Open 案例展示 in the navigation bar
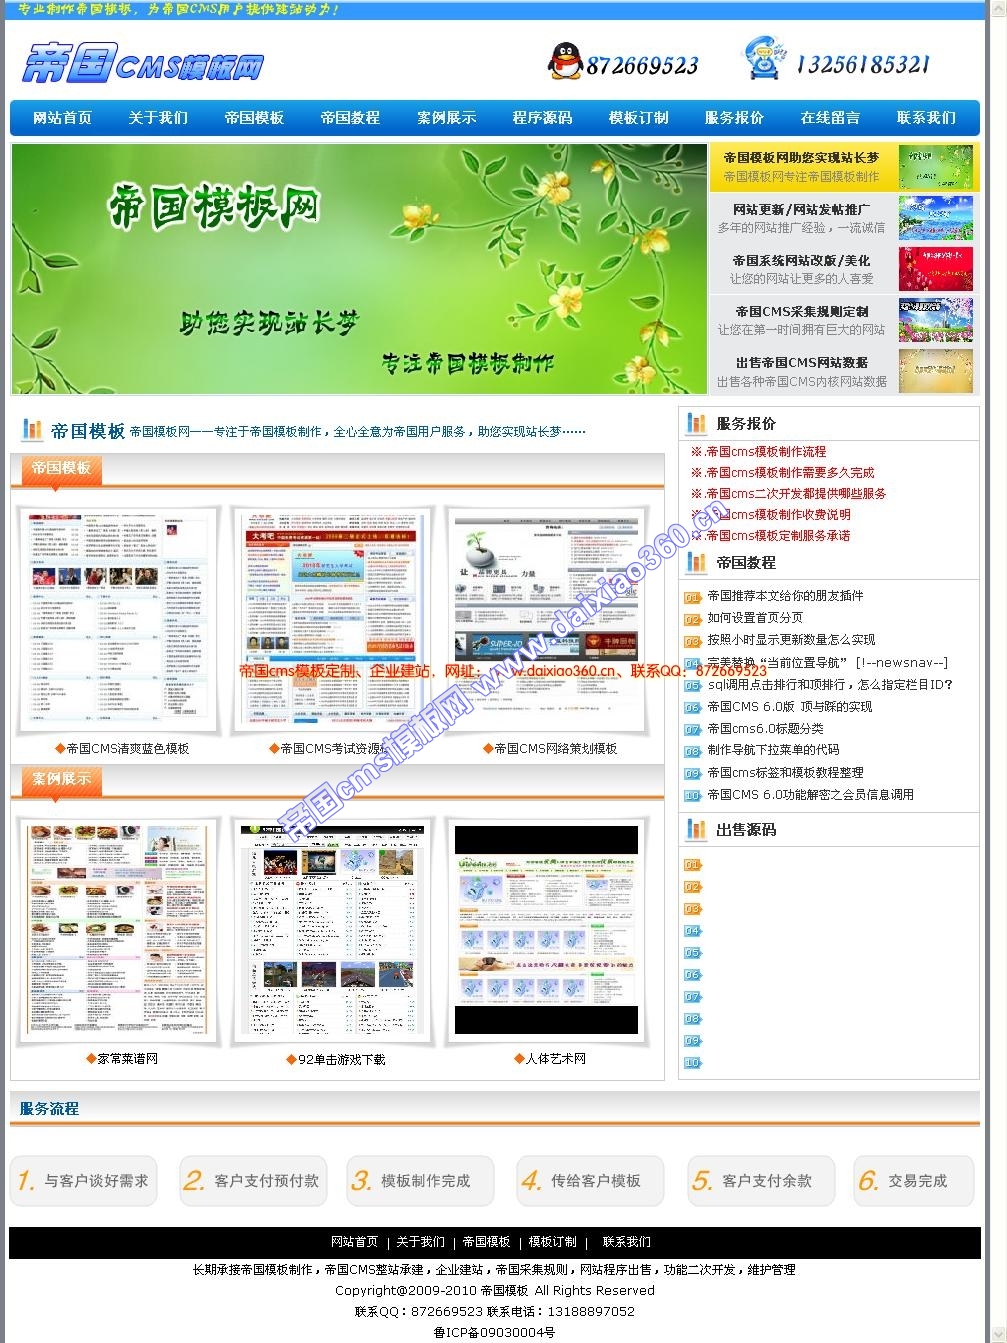This screenshot has width=1007, height=1343. [x=446, y=118]
